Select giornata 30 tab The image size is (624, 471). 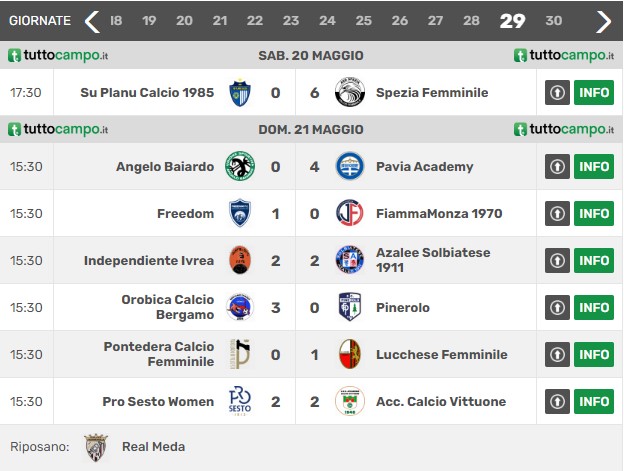pos(554,21)
